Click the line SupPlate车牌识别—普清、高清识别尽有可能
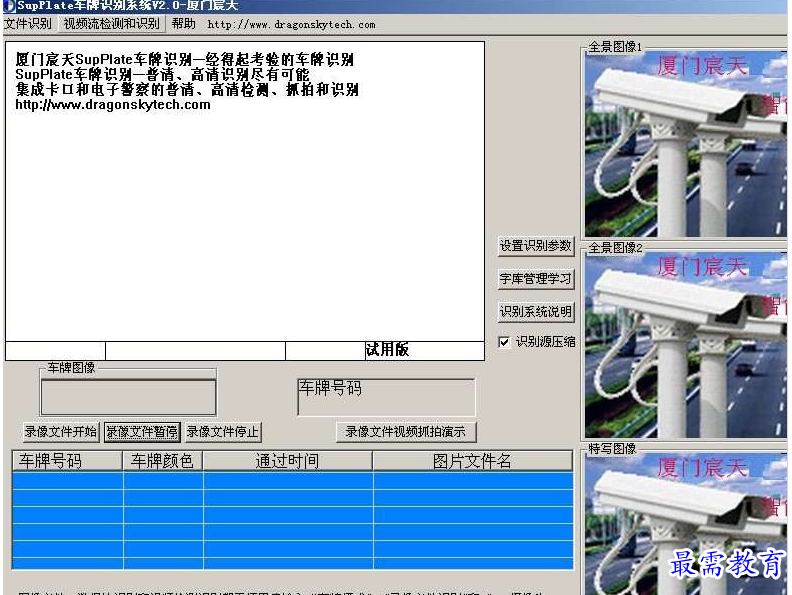 pos(162,75)
